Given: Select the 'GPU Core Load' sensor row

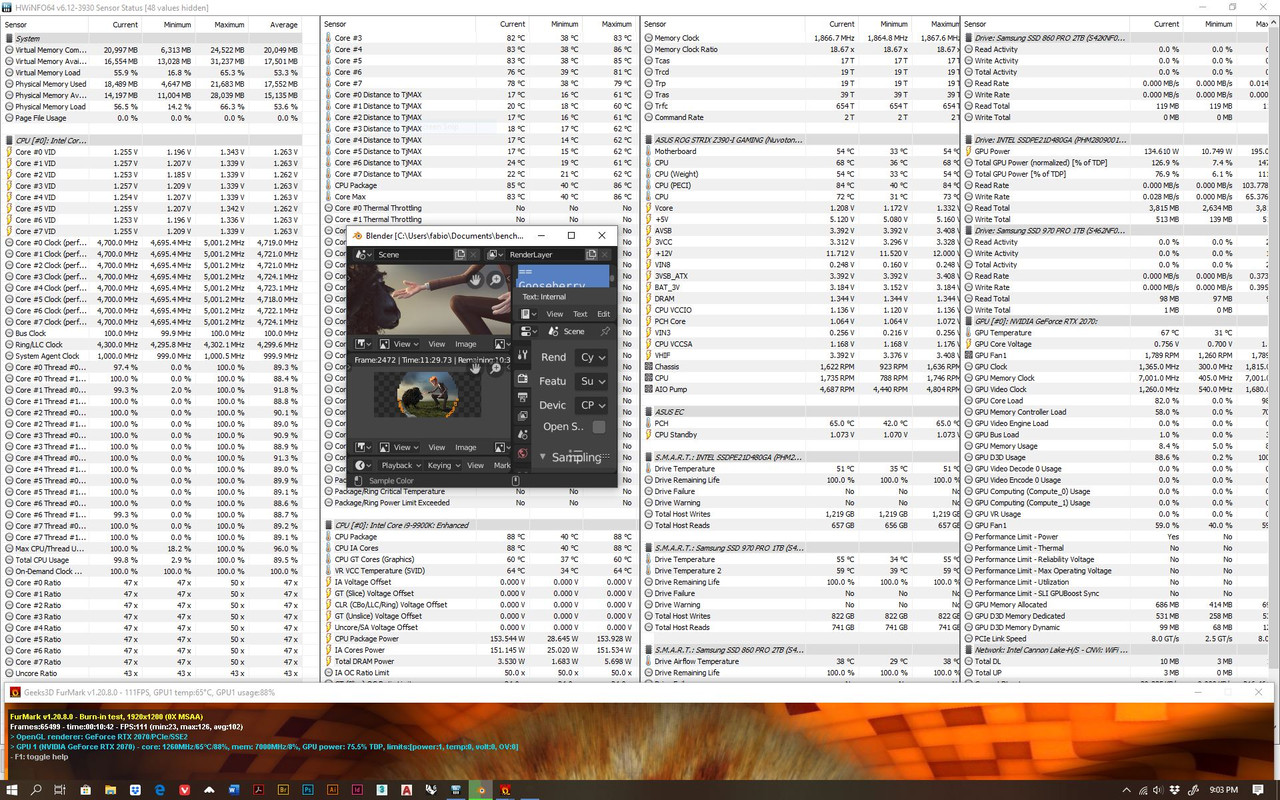Looking at the screenshot, I should (1114, 401).
